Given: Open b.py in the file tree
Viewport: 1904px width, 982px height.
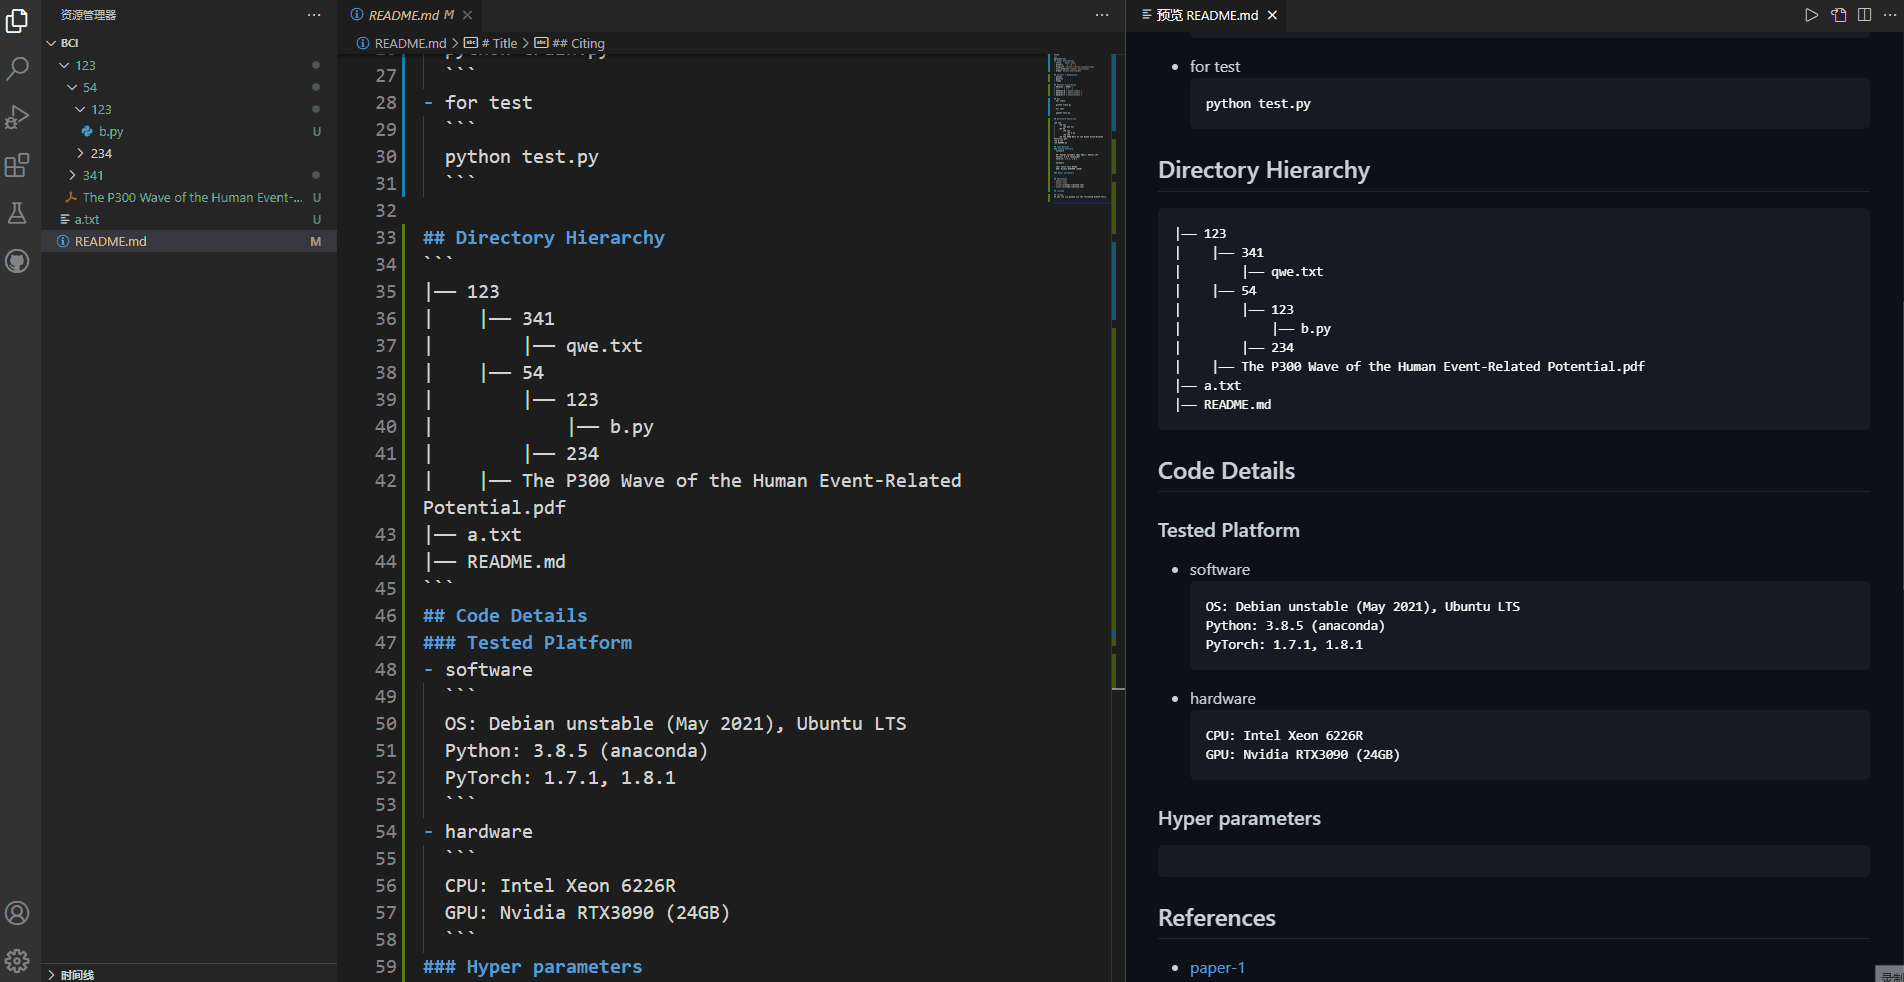Looking at the screenshot, I should 110,131.
